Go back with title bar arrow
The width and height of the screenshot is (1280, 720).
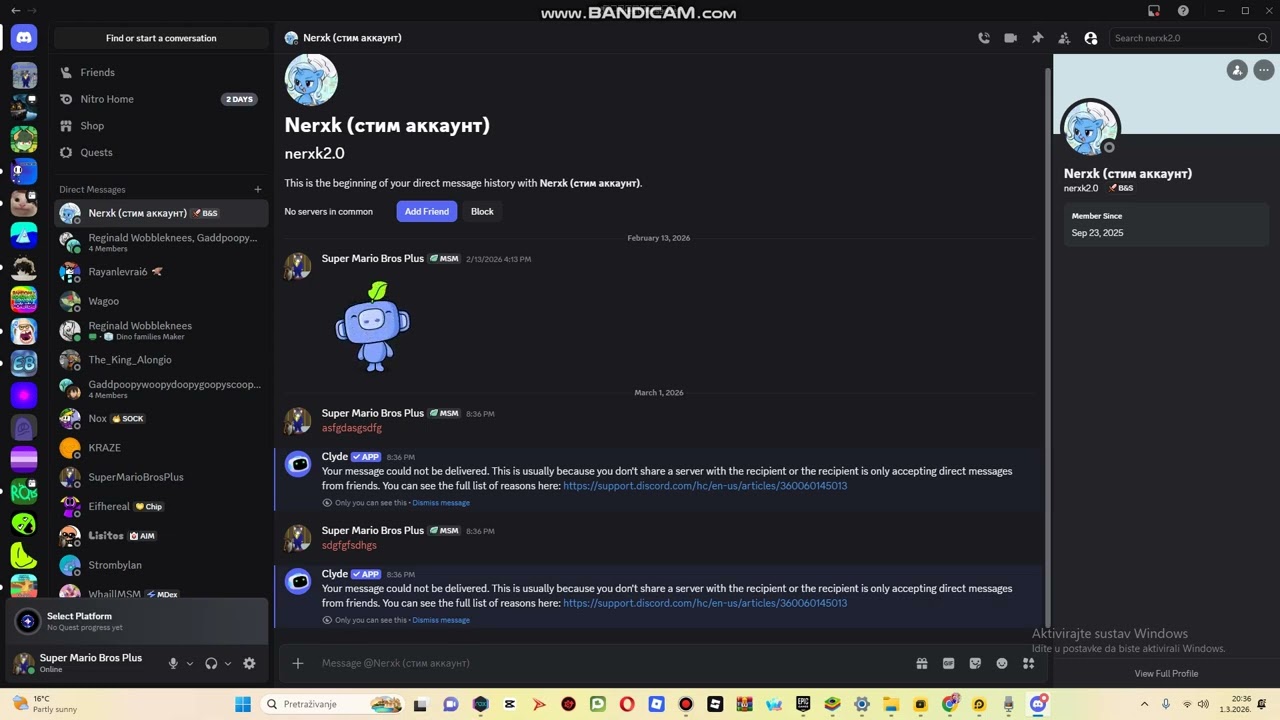tap(15, 10)
